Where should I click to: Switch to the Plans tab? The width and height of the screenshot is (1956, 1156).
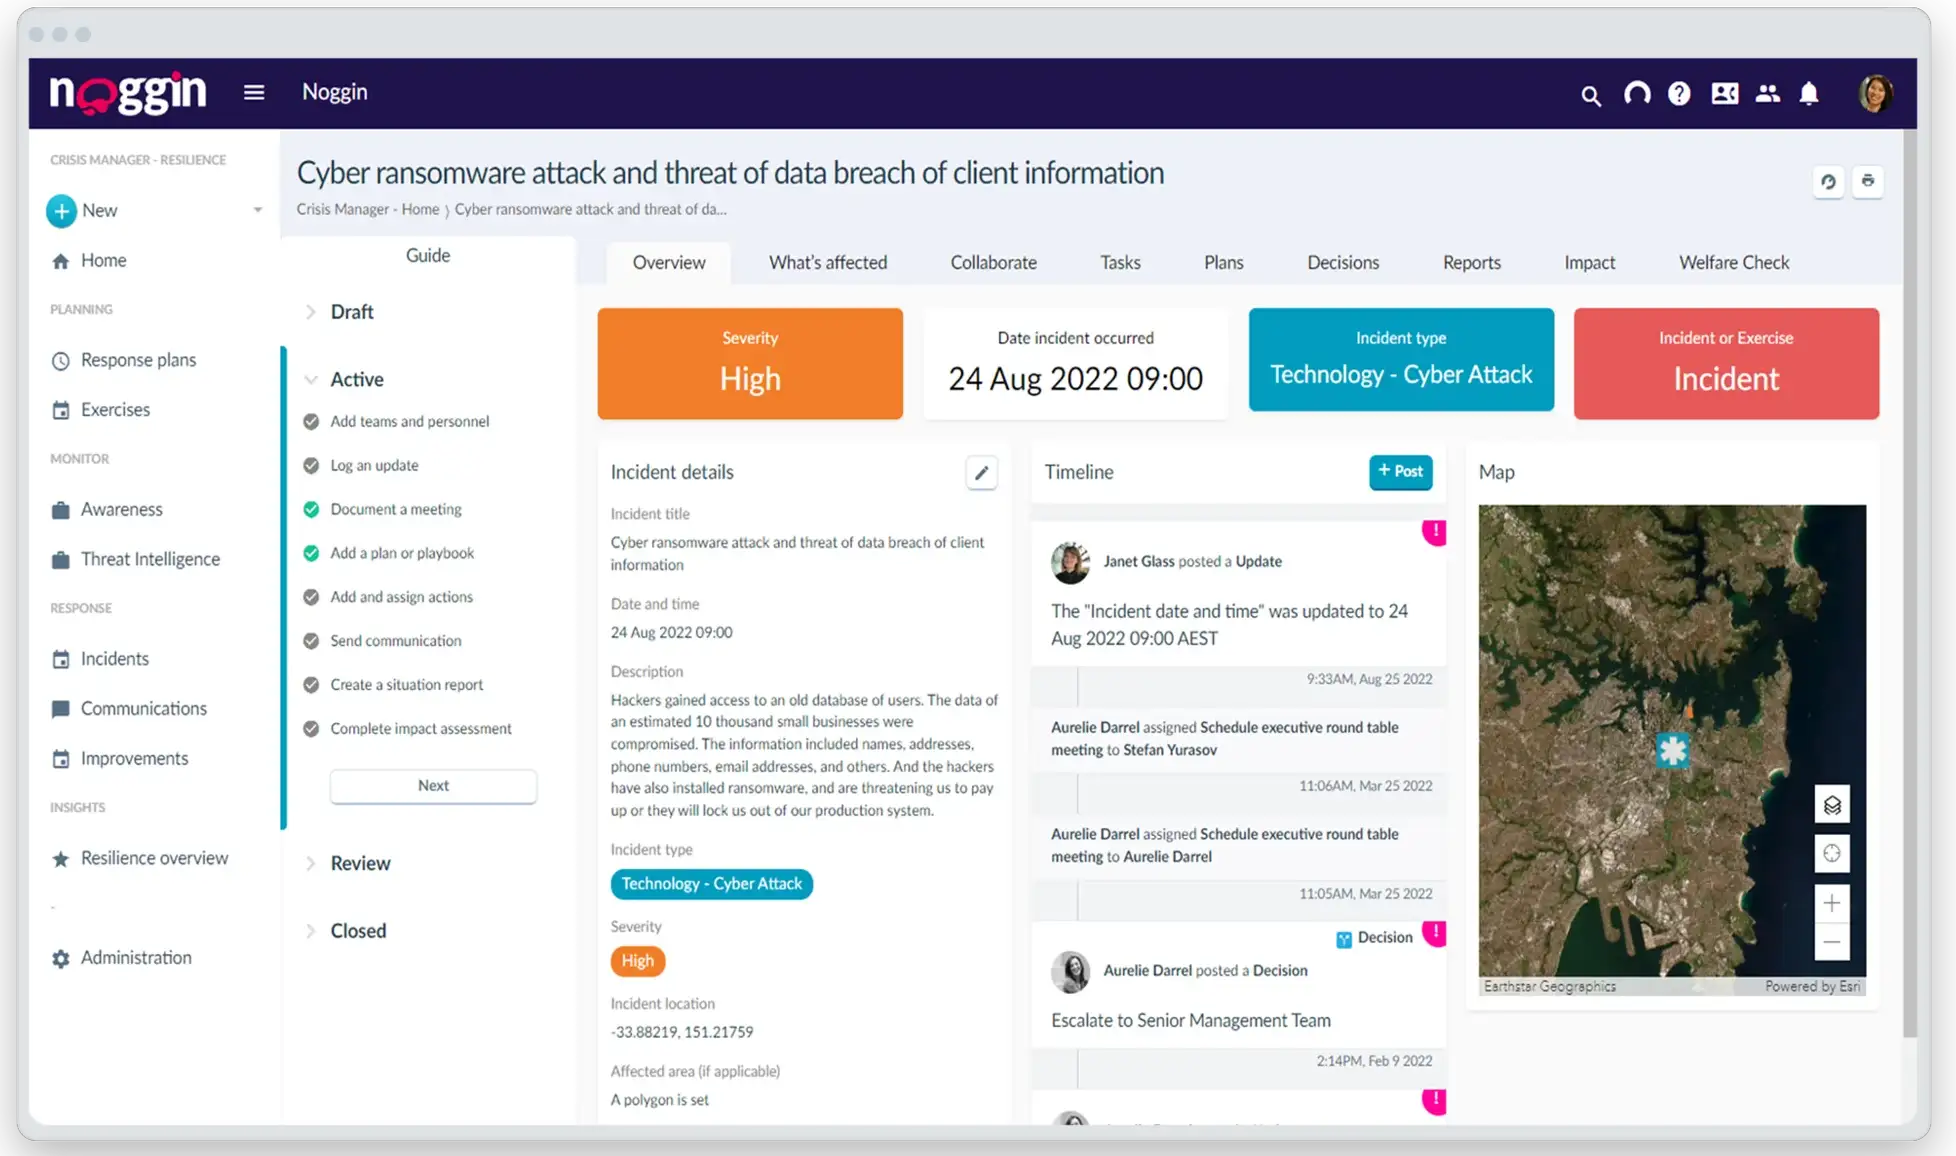pos(1223,263)
